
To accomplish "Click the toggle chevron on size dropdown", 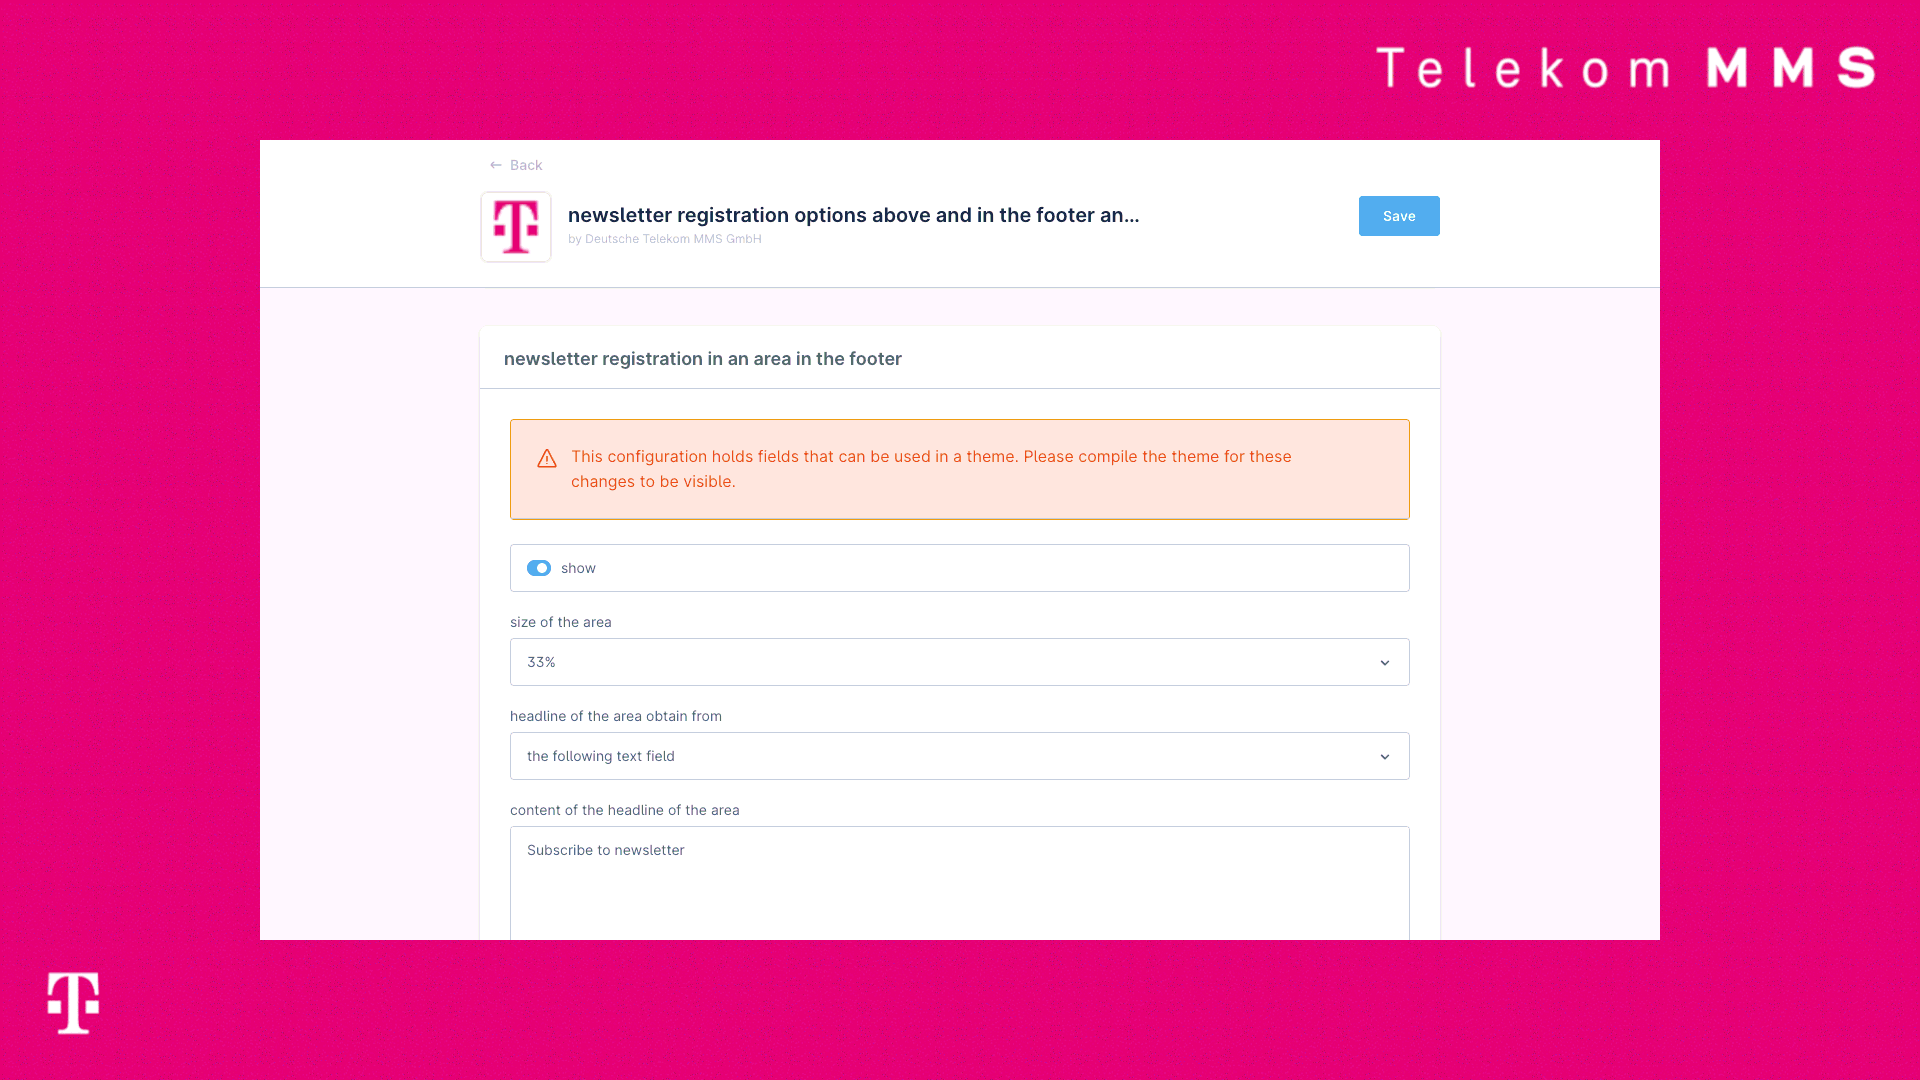I will [x=1385, y=662].
